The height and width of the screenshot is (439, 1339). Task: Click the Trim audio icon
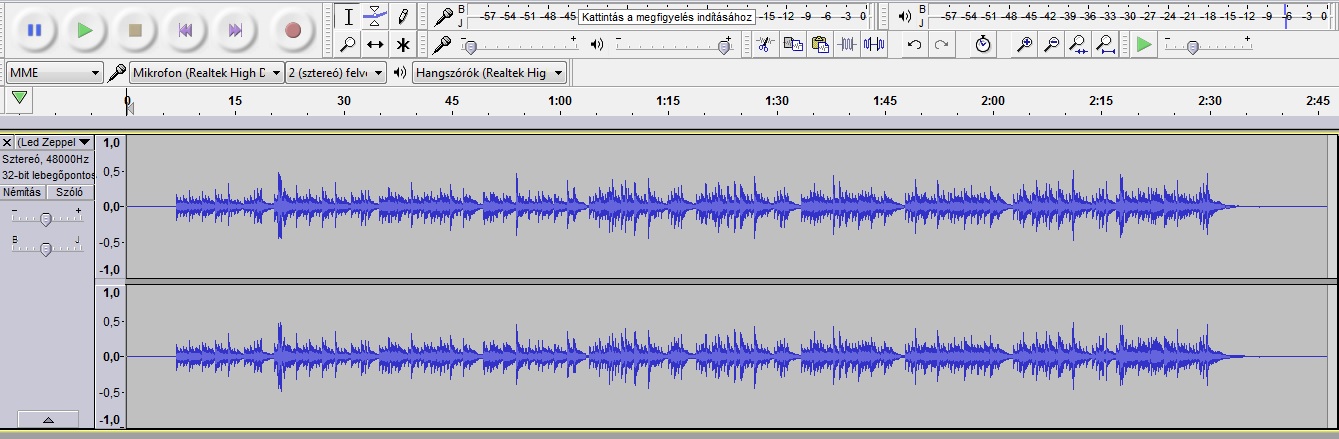847,45
